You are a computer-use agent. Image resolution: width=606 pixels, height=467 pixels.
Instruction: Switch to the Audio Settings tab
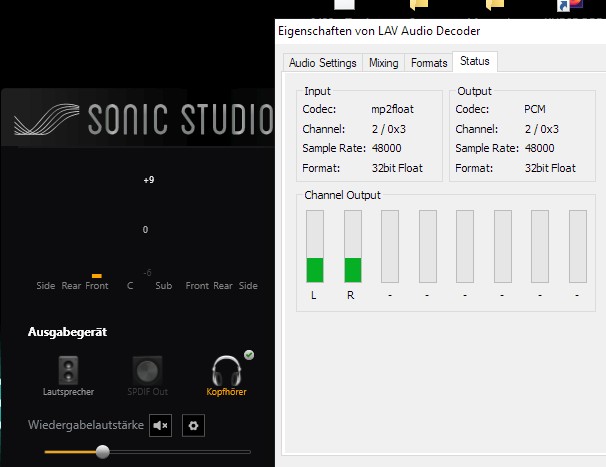(x=322, y=62)
